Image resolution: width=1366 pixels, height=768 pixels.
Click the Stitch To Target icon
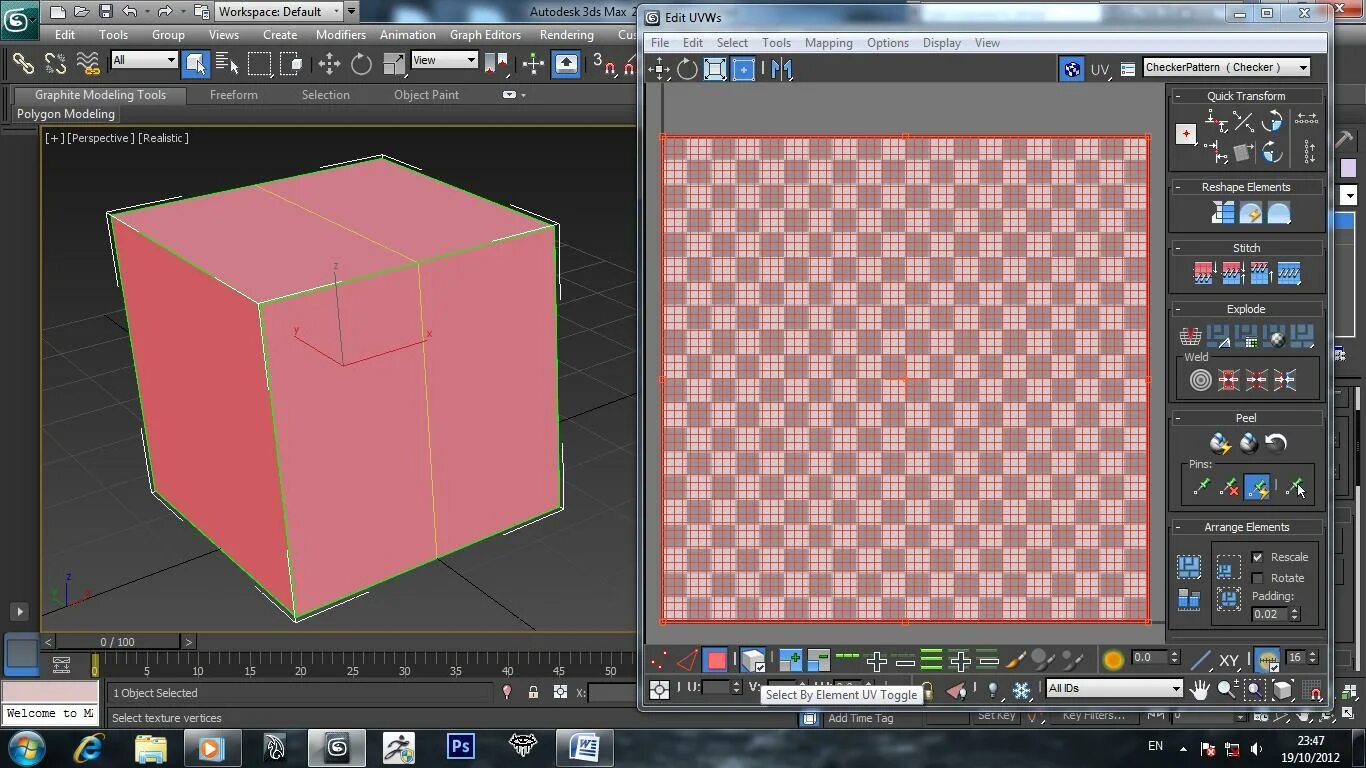click(1204, 273)
